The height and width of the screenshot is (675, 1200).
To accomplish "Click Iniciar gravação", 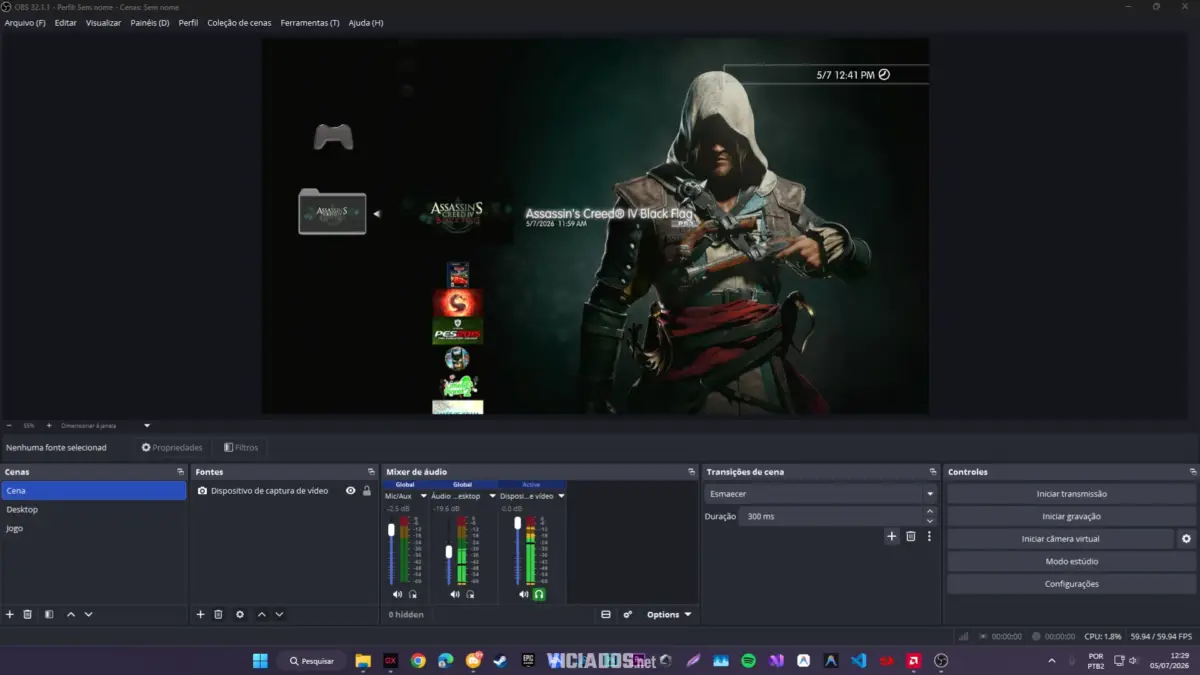I will 1071,516.
